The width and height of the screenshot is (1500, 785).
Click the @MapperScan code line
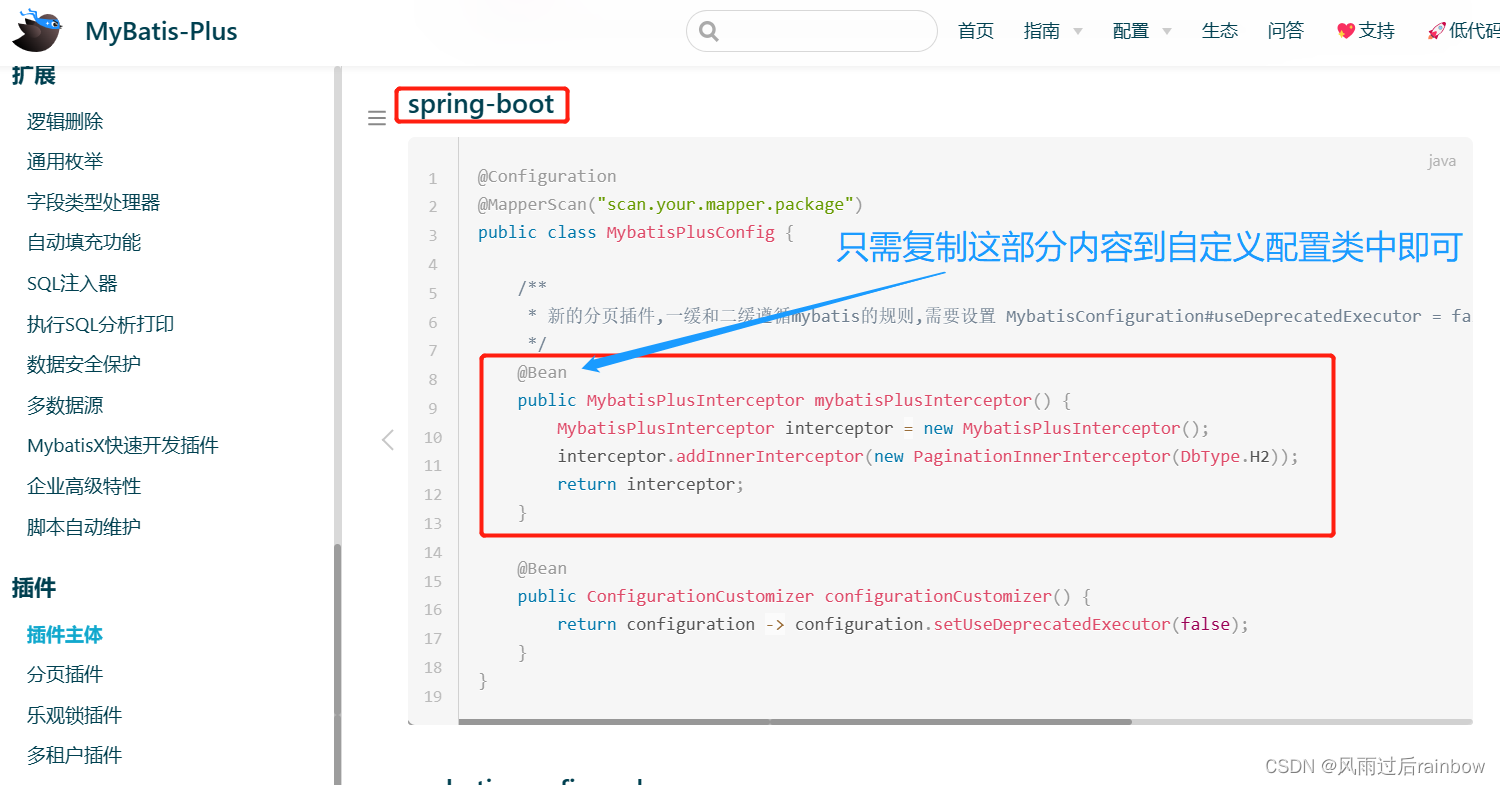coord(670,204)
